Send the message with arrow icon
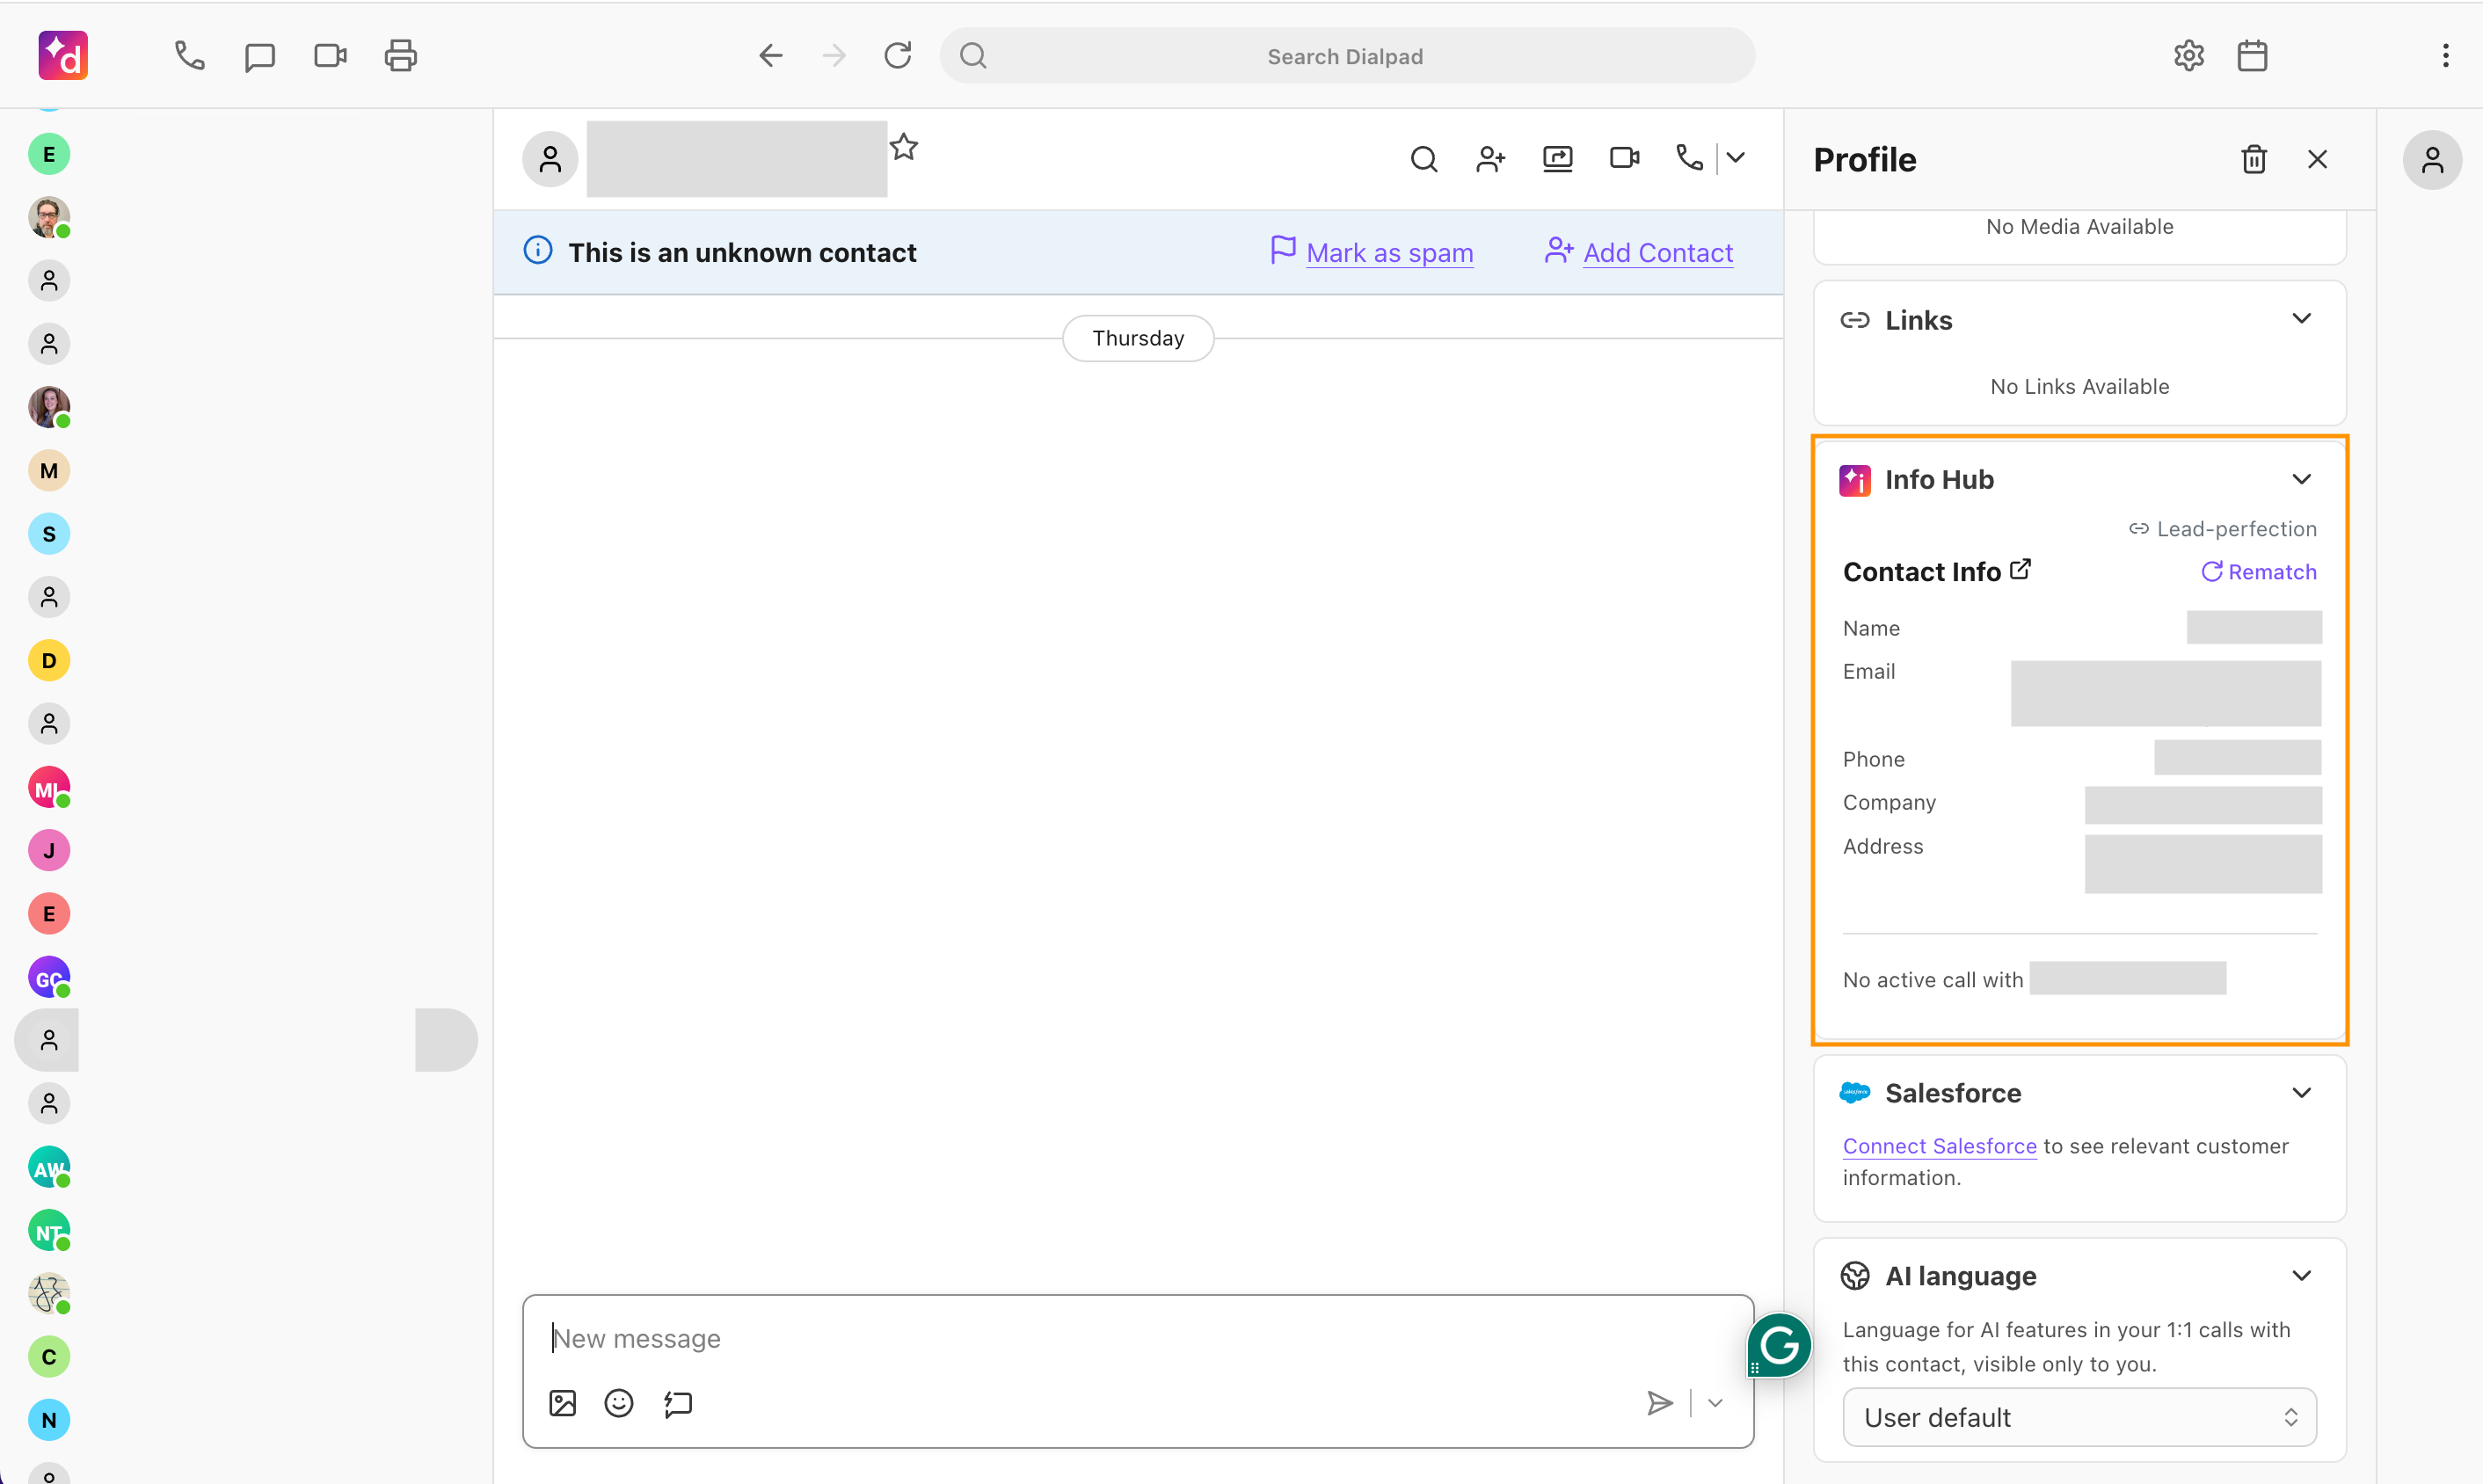Screen dimensions: 2483x1484 point(1660,1403)
